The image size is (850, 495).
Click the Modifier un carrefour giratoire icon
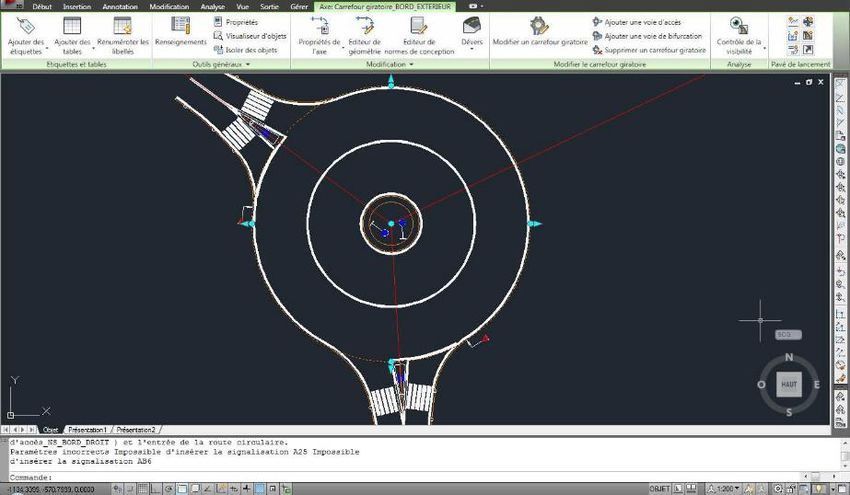539,27
